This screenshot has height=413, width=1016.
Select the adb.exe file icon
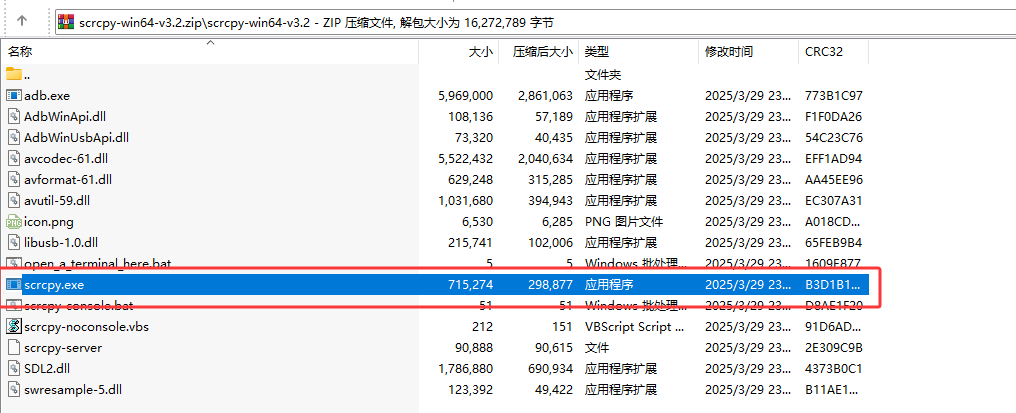click(14, 95)
